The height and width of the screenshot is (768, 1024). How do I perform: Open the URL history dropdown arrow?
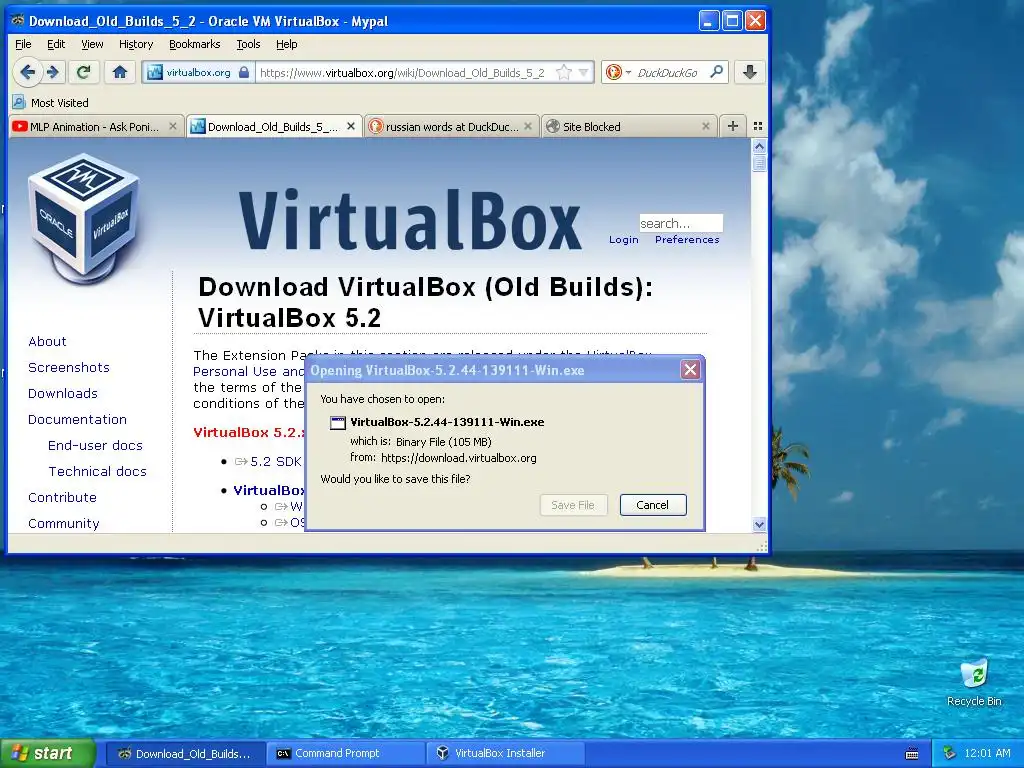pos(584,72)
